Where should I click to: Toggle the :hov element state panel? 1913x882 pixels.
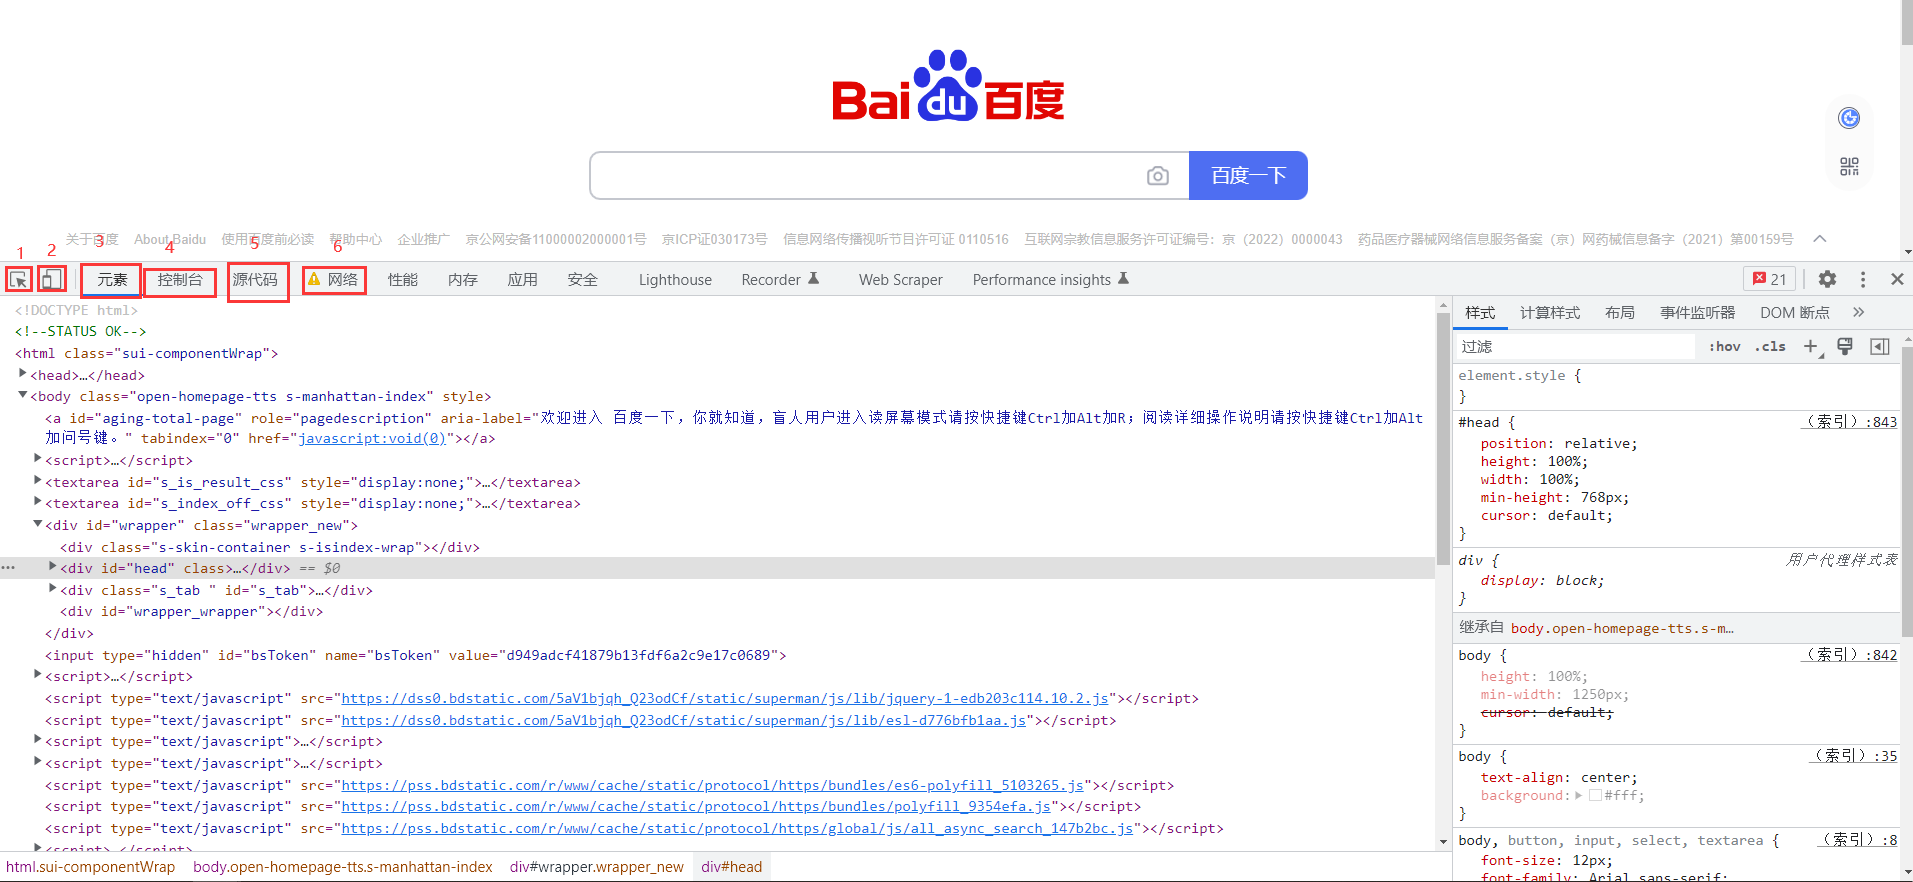click(x=1724, y=346)
